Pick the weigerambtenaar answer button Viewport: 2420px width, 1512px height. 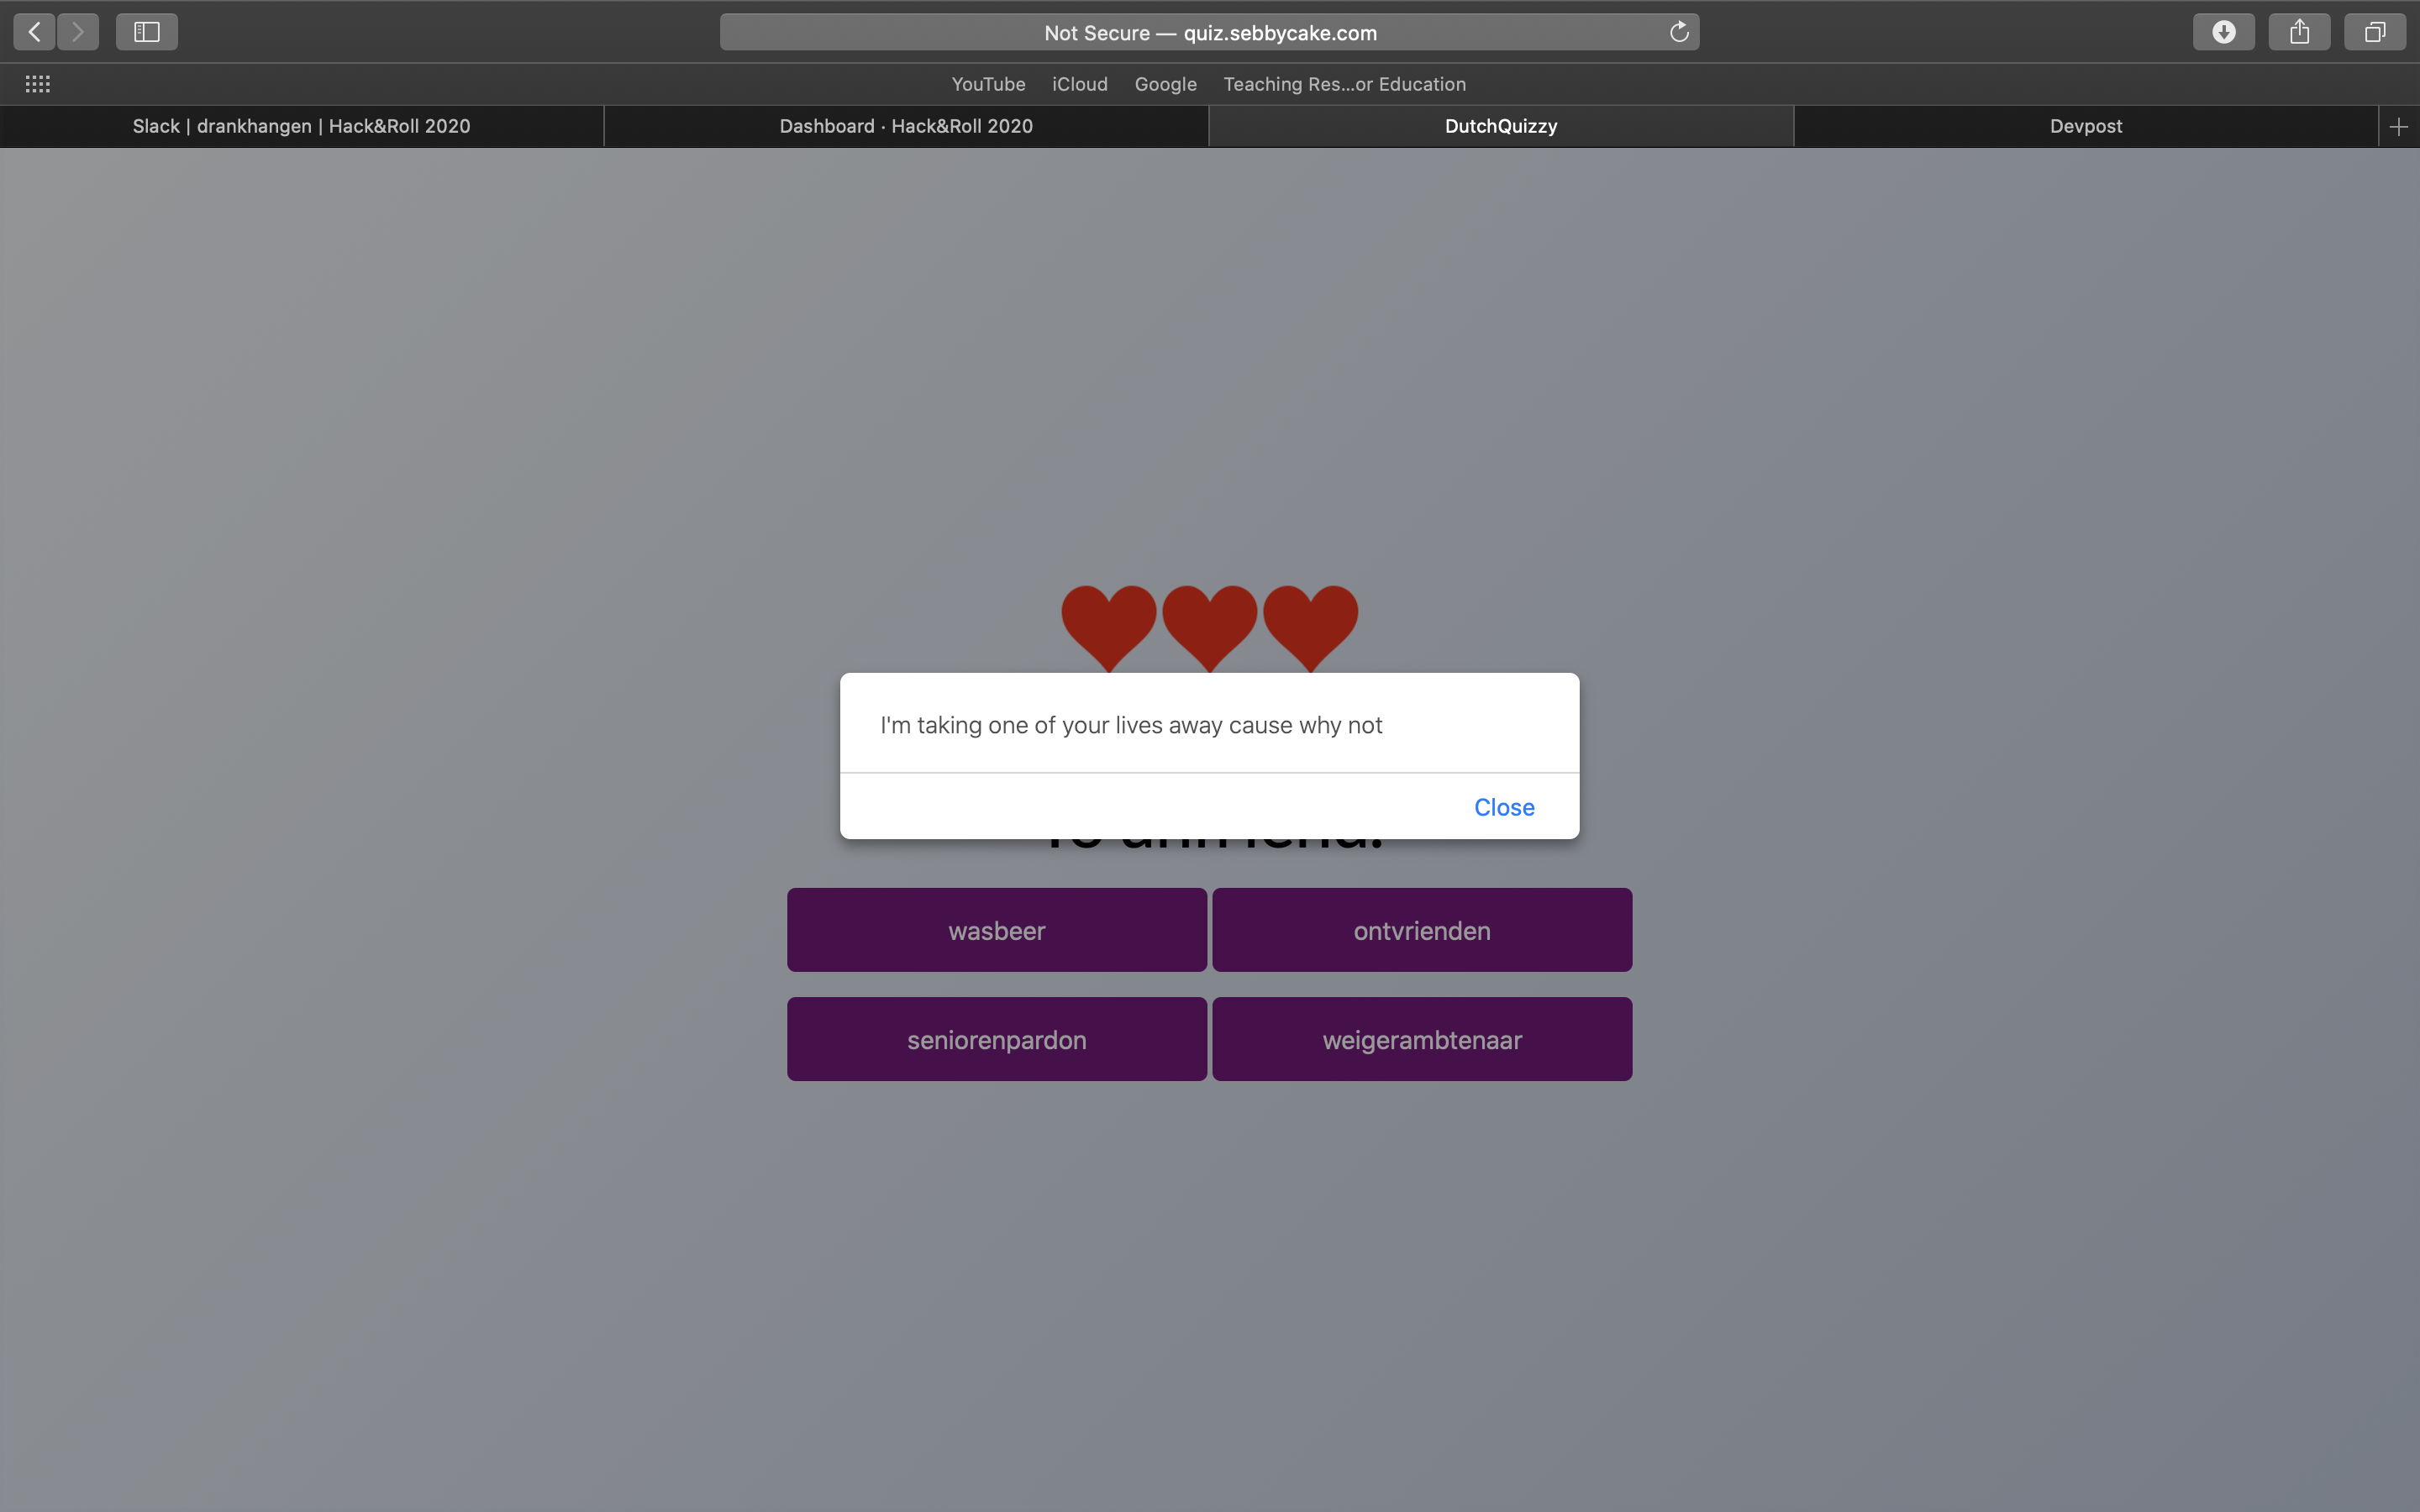[1421, 1039]
